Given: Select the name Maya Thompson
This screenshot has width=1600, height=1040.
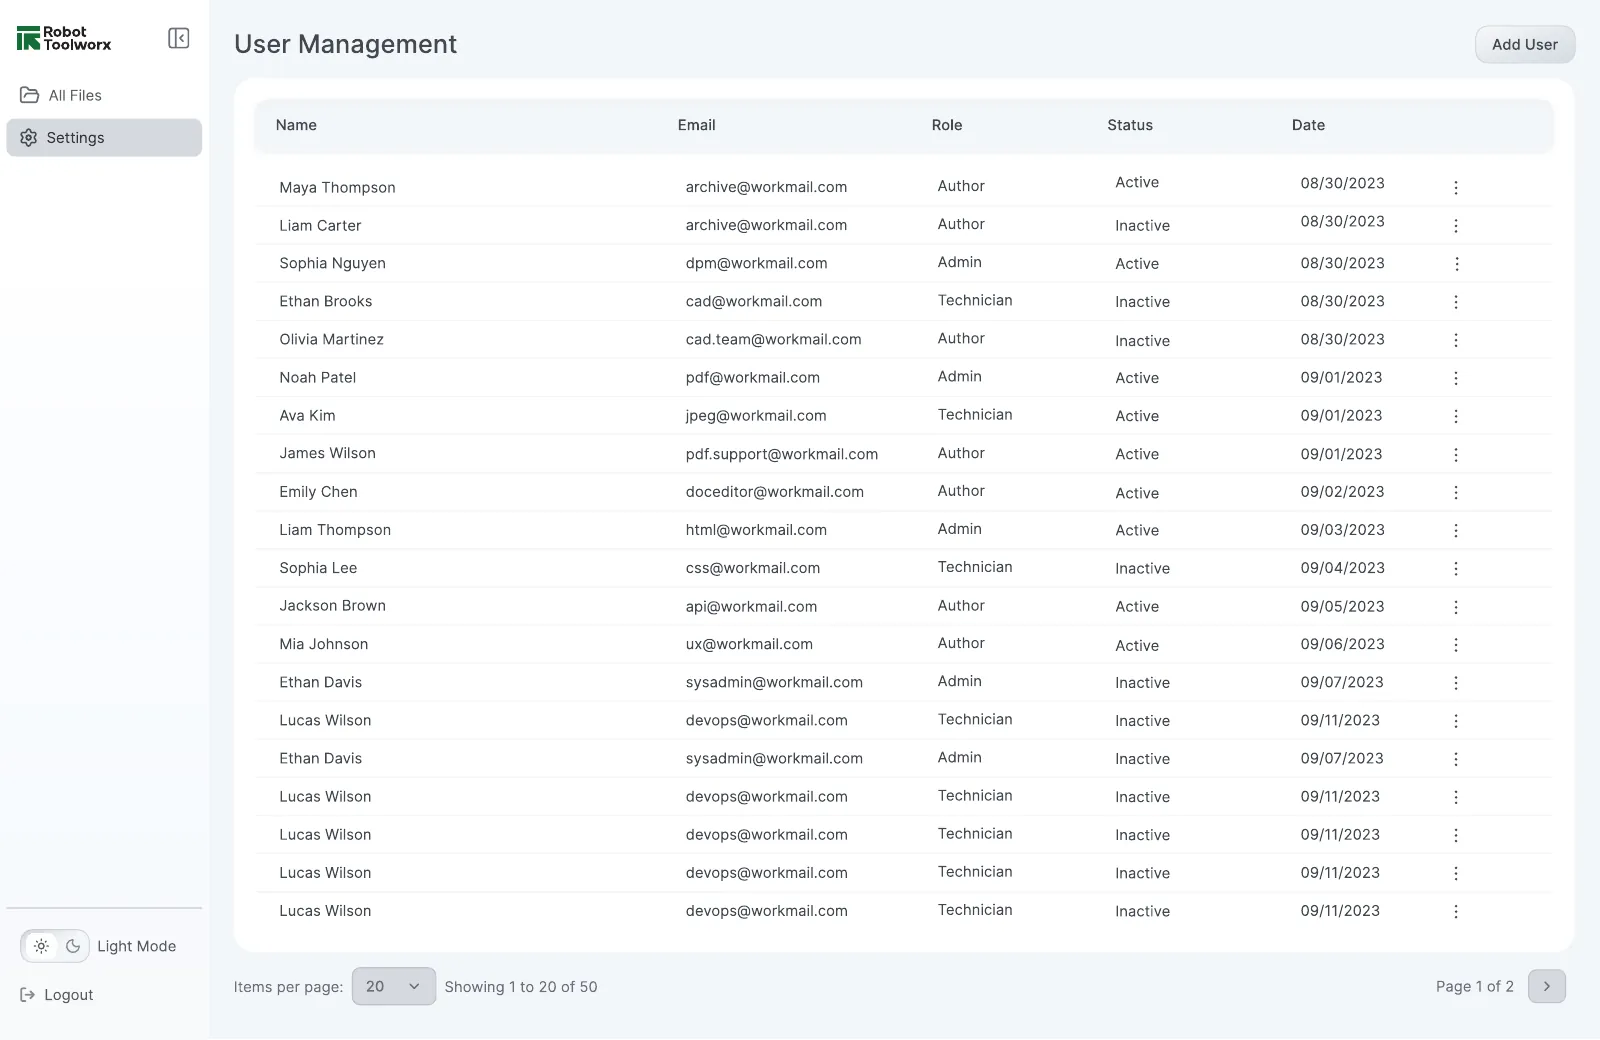Looking at the screenshot, I should [x=337, y=187].
